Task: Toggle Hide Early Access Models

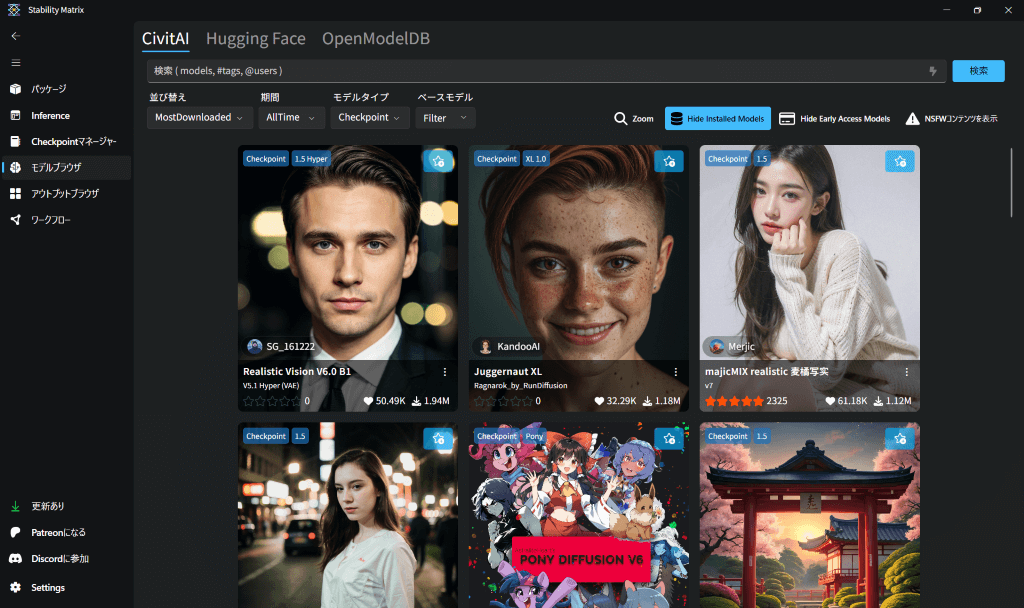Action: coord(835,118)
